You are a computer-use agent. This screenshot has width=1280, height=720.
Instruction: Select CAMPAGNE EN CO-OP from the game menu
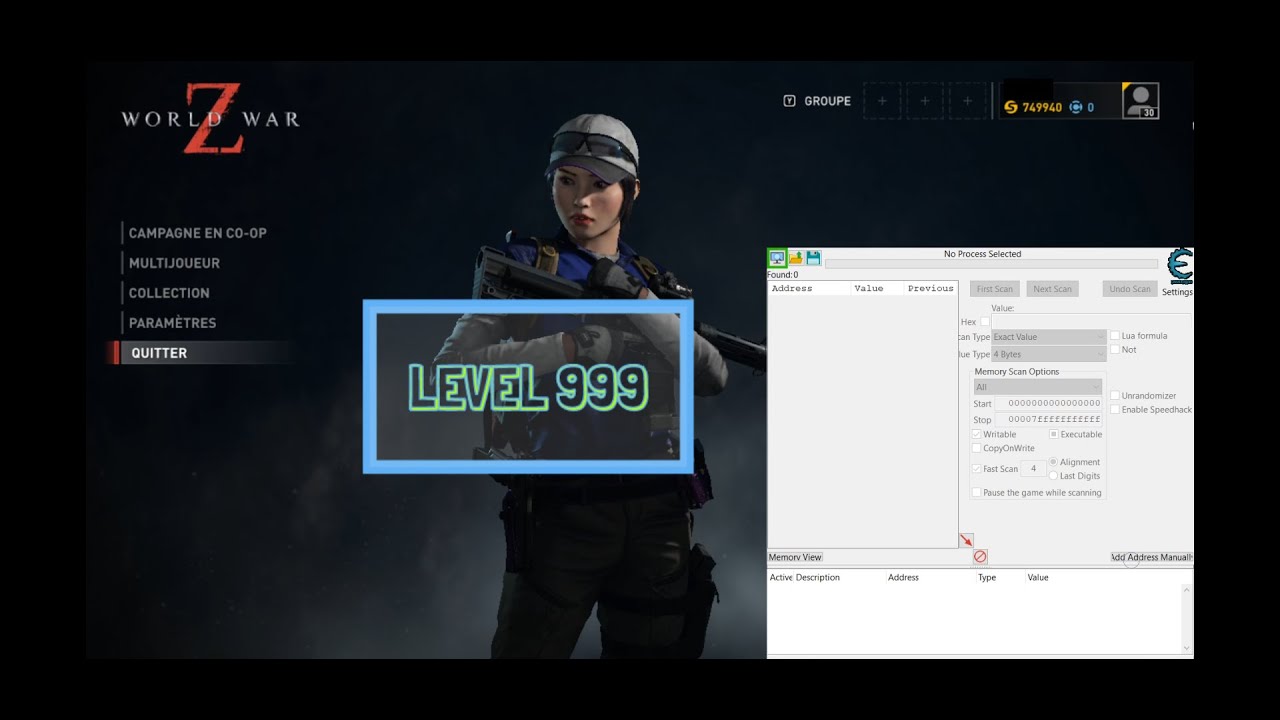tap(198, 233)
